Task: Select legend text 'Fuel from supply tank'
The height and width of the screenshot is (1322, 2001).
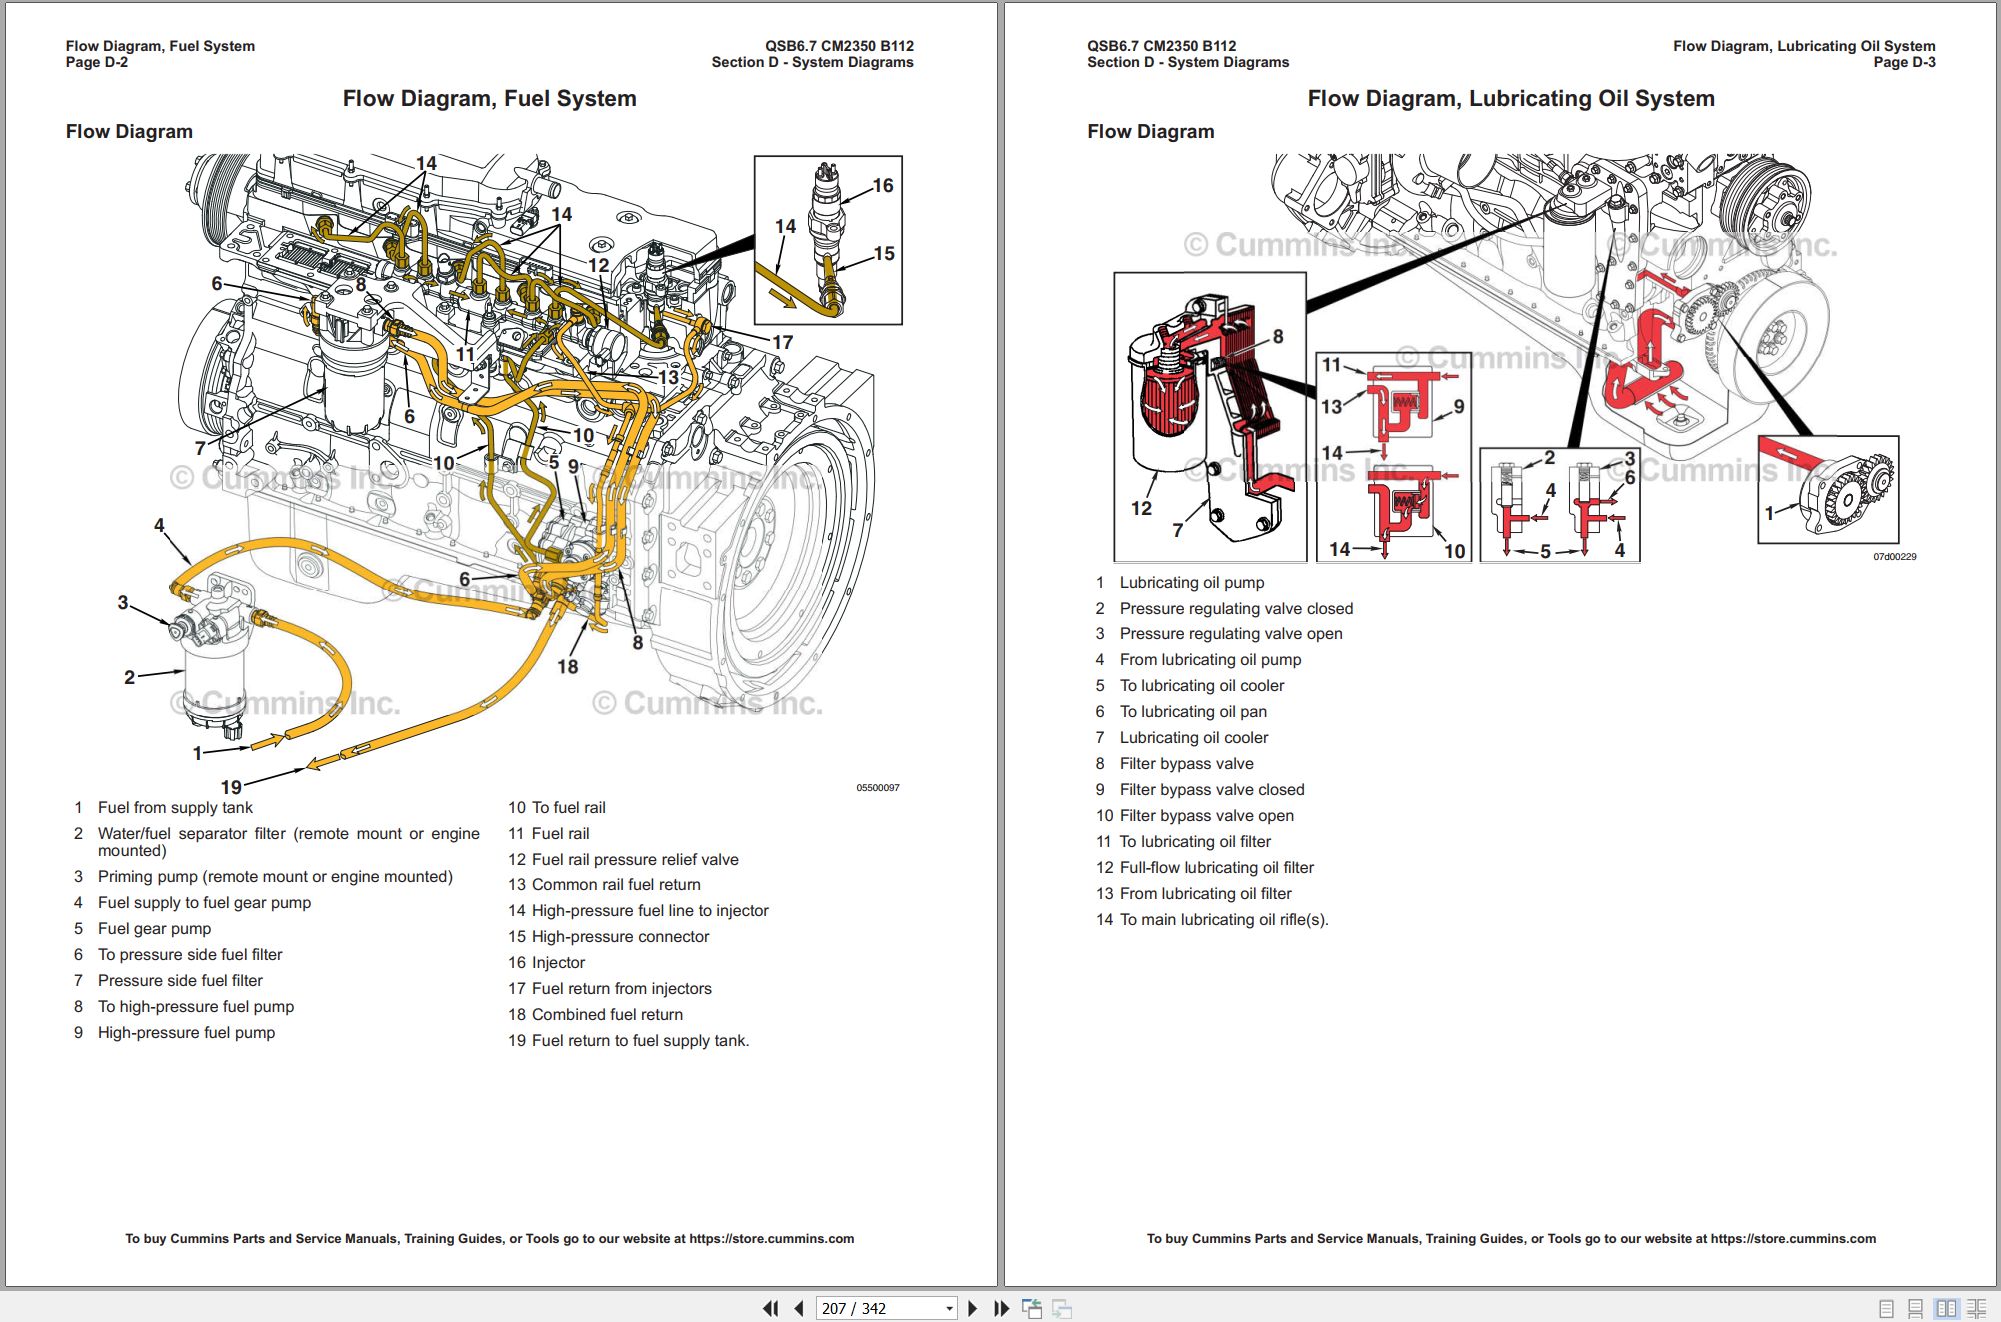Action: [175, 807]
